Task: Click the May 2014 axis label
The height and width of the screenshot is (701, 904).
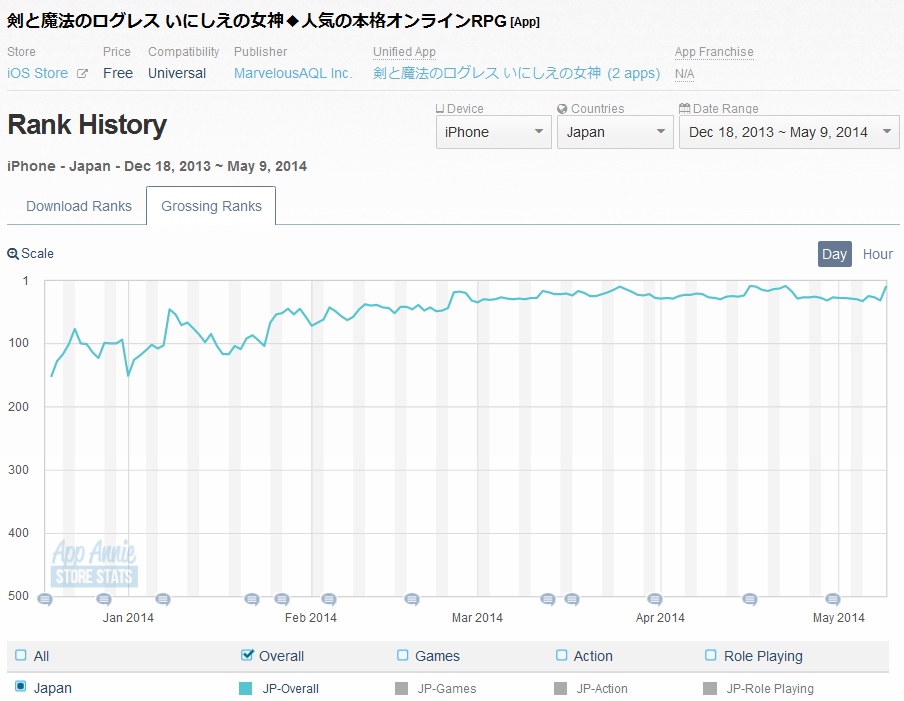Action: [839, 618]
